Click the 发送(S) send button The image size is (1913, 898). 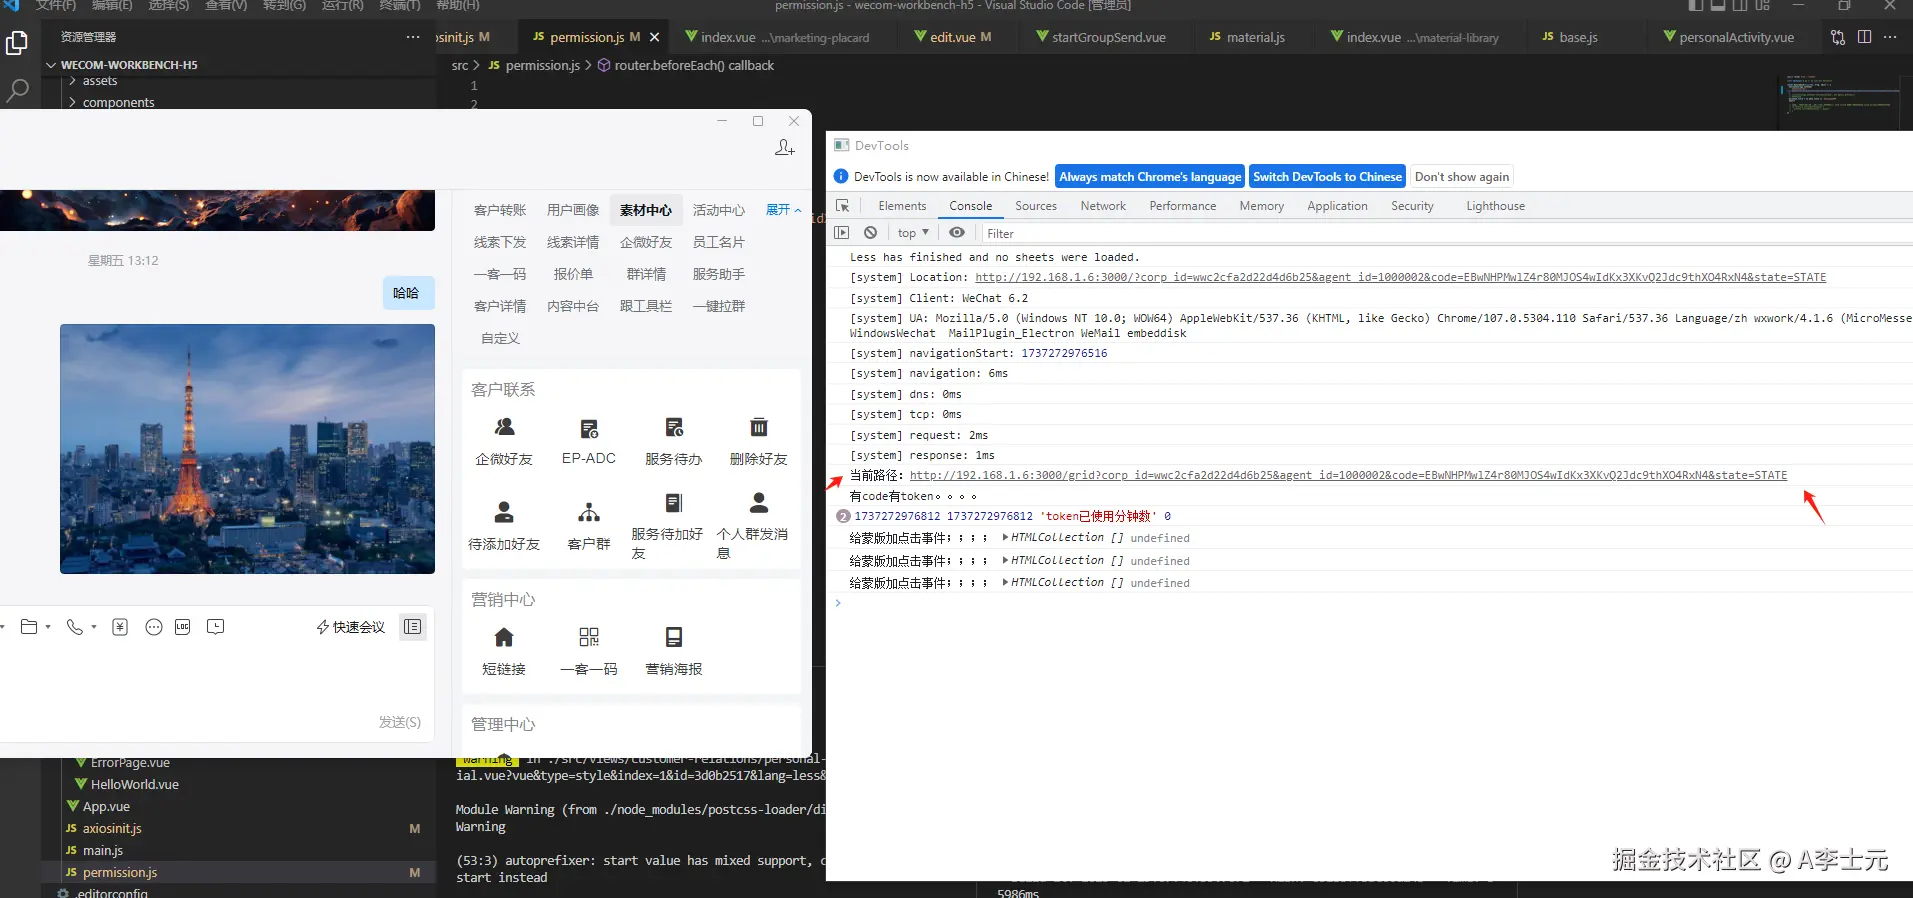click(x=400, y=722)
